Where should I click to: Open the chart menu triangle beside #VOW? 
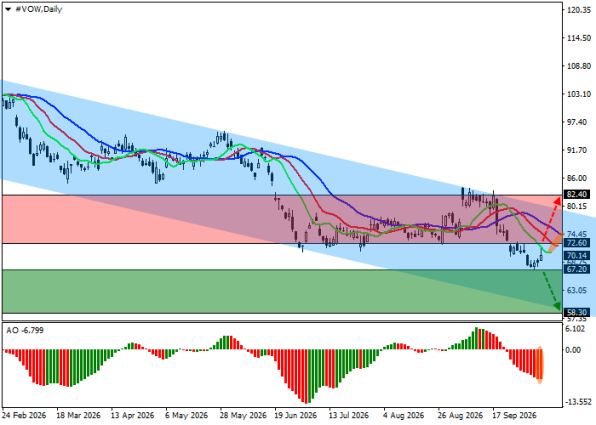click(8, 10)
